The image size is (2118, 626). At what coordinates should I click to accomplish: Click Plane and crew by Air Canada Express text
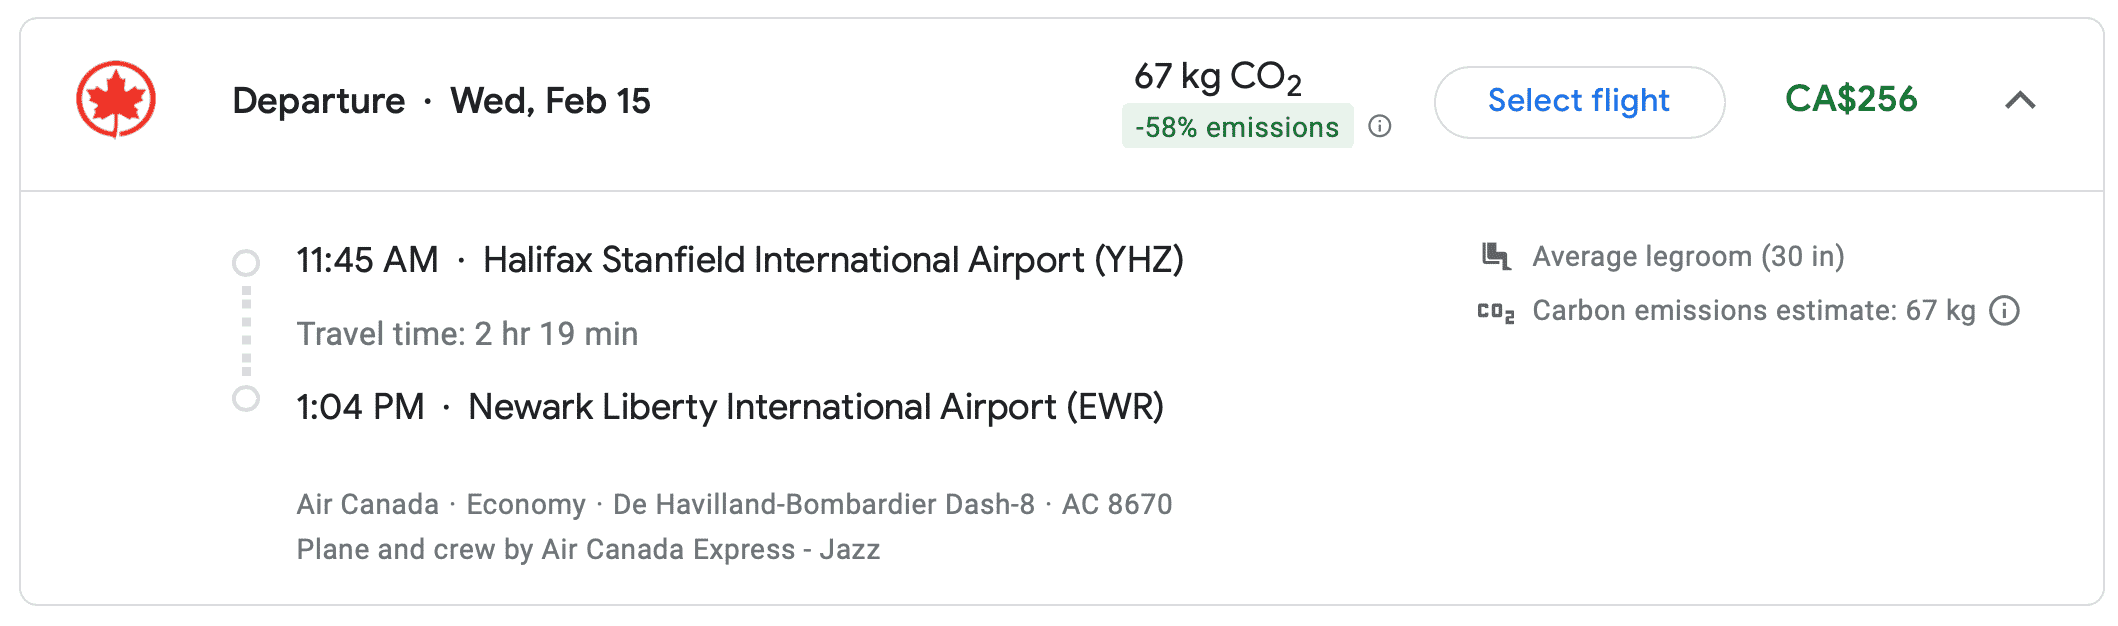(x=588, y=549)
